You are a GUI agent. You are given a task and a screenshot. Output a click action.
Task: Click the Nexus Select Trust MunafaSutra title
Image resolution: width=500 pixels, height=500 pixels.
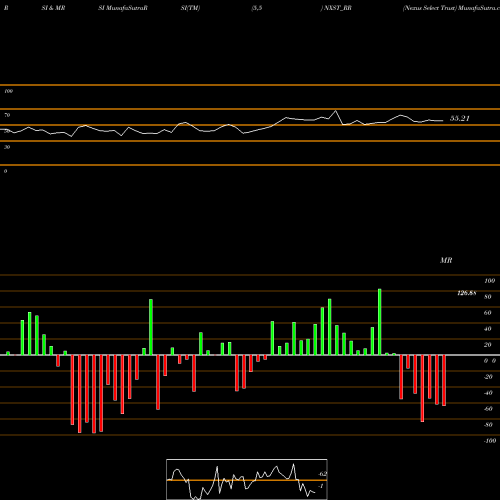[451, 8]
